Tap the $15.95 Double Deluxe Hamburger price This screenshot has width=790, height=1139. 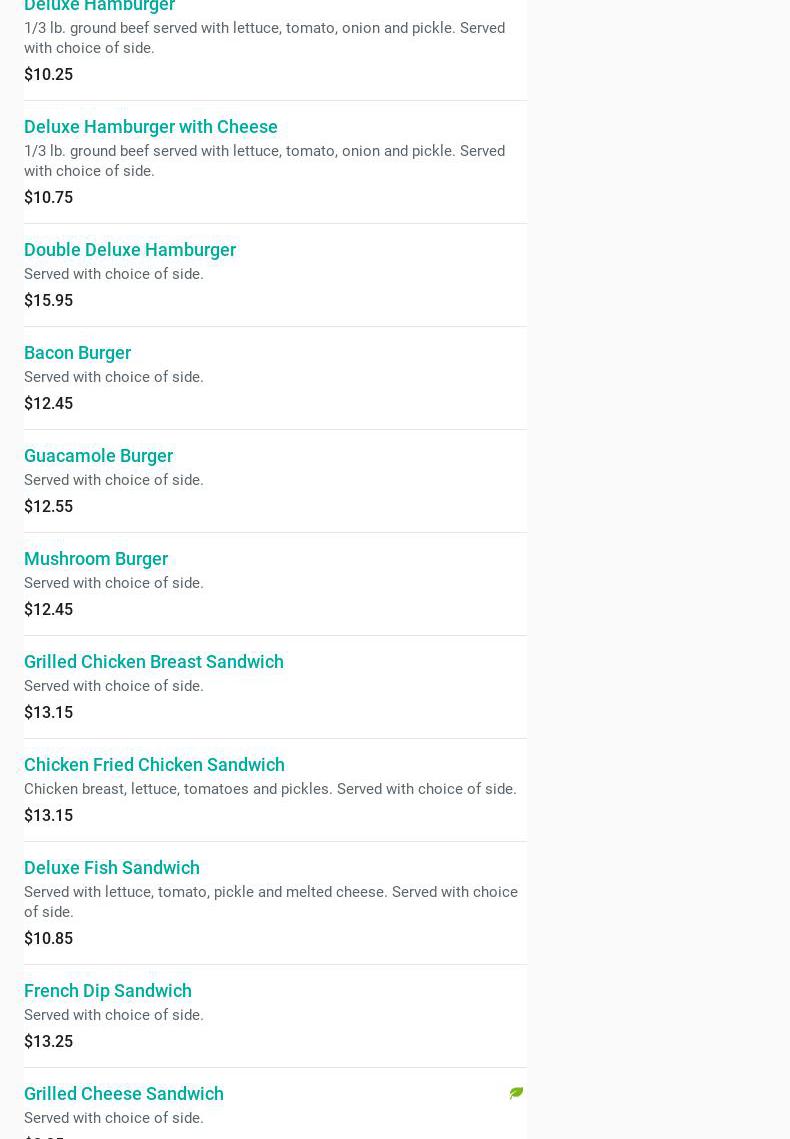(48, 301)
